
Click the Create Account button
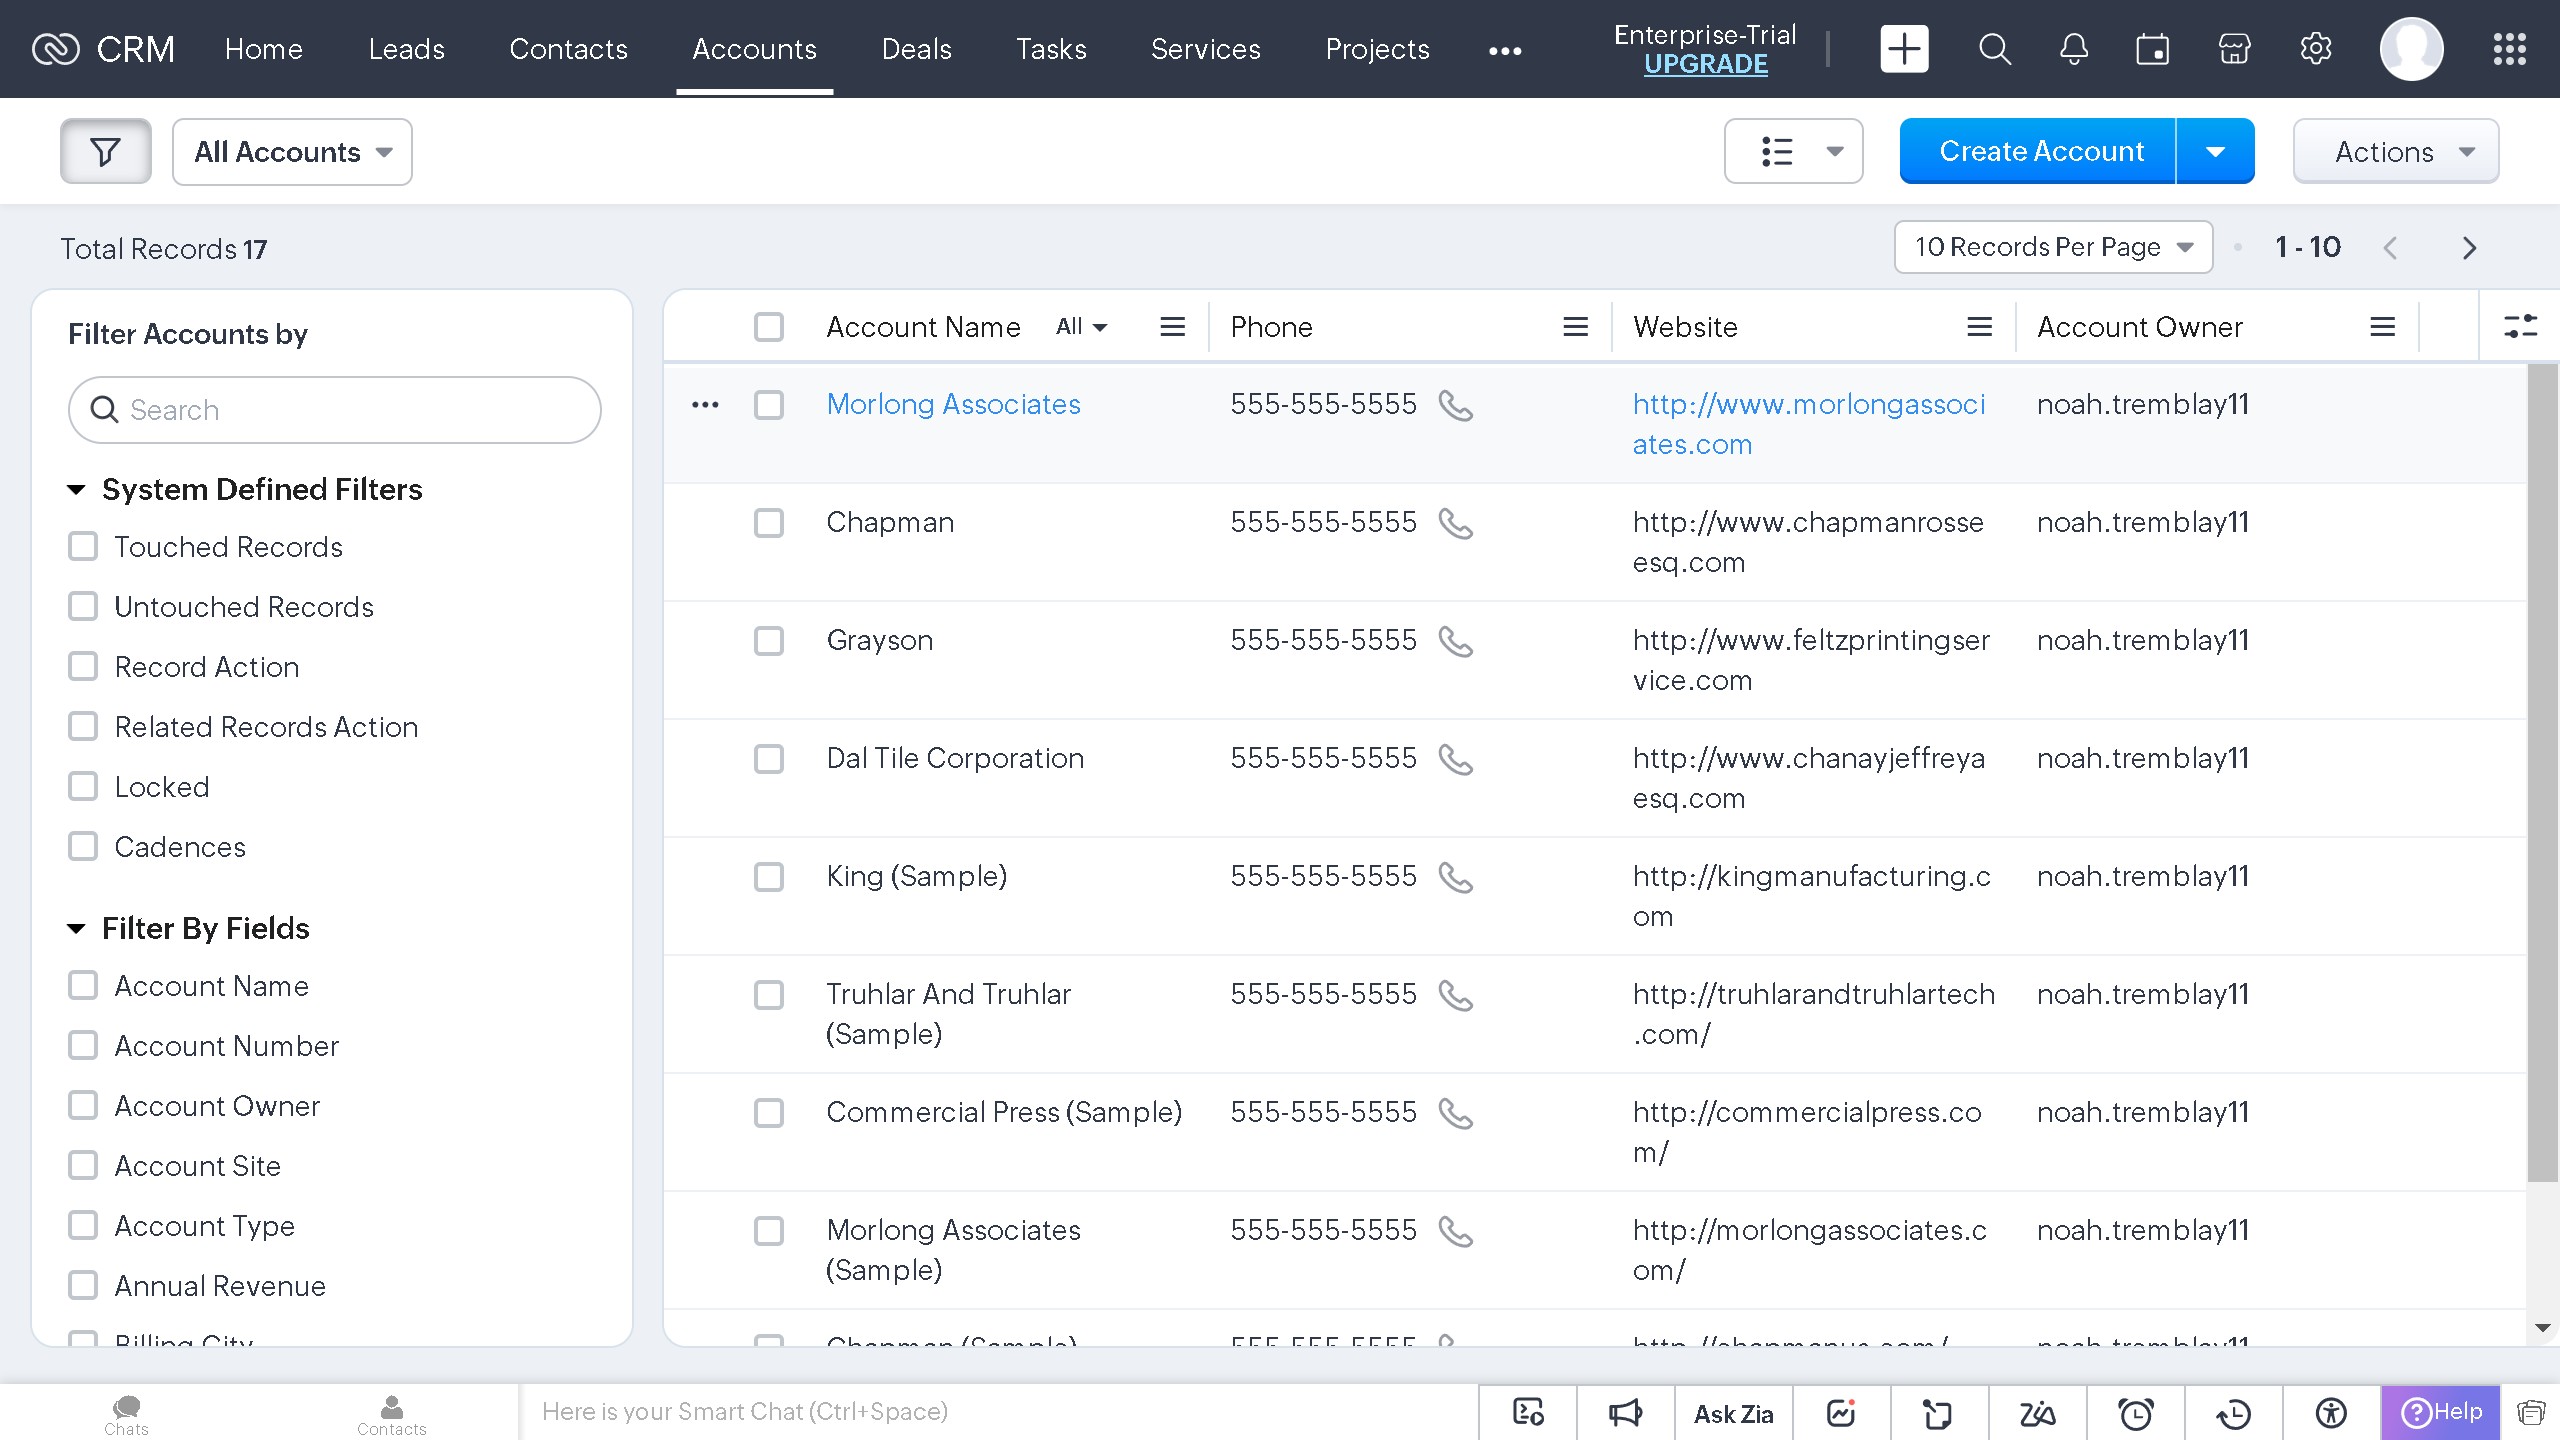tap(2041, 152)
